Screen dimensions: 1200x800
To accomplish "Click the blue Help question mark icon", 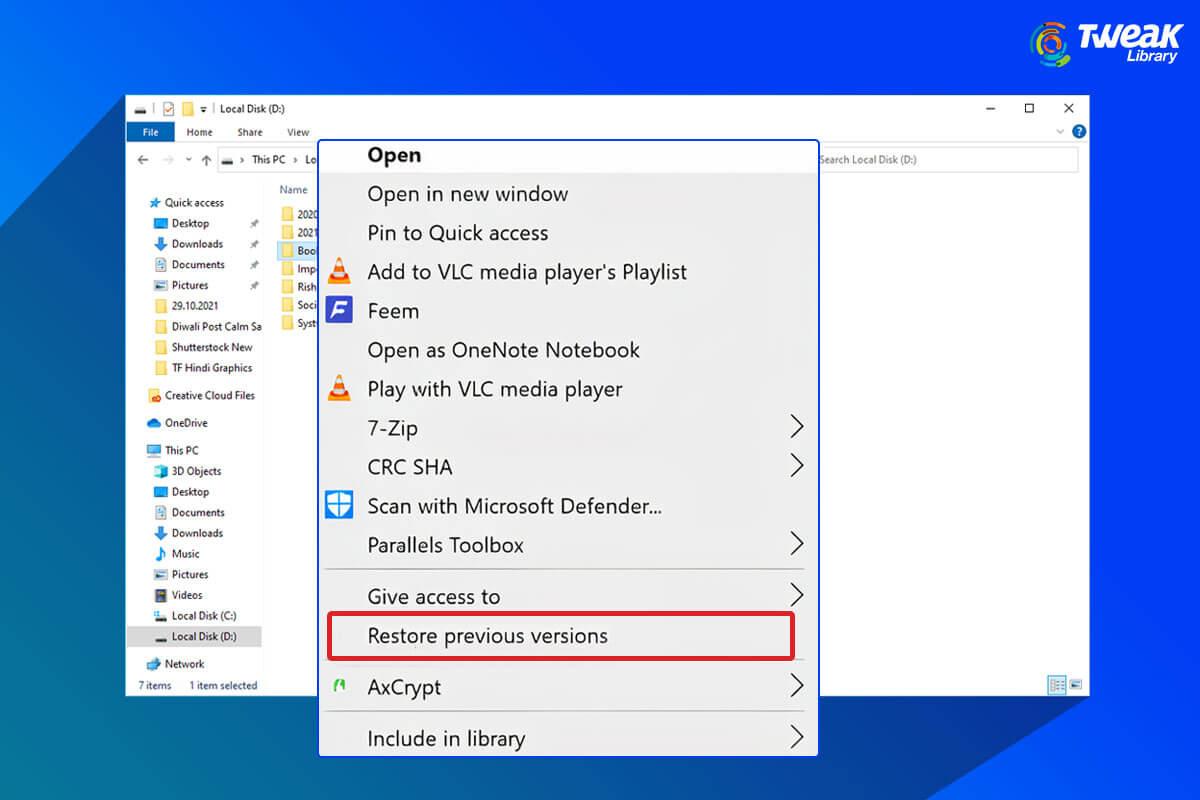I will point(1079,132).
